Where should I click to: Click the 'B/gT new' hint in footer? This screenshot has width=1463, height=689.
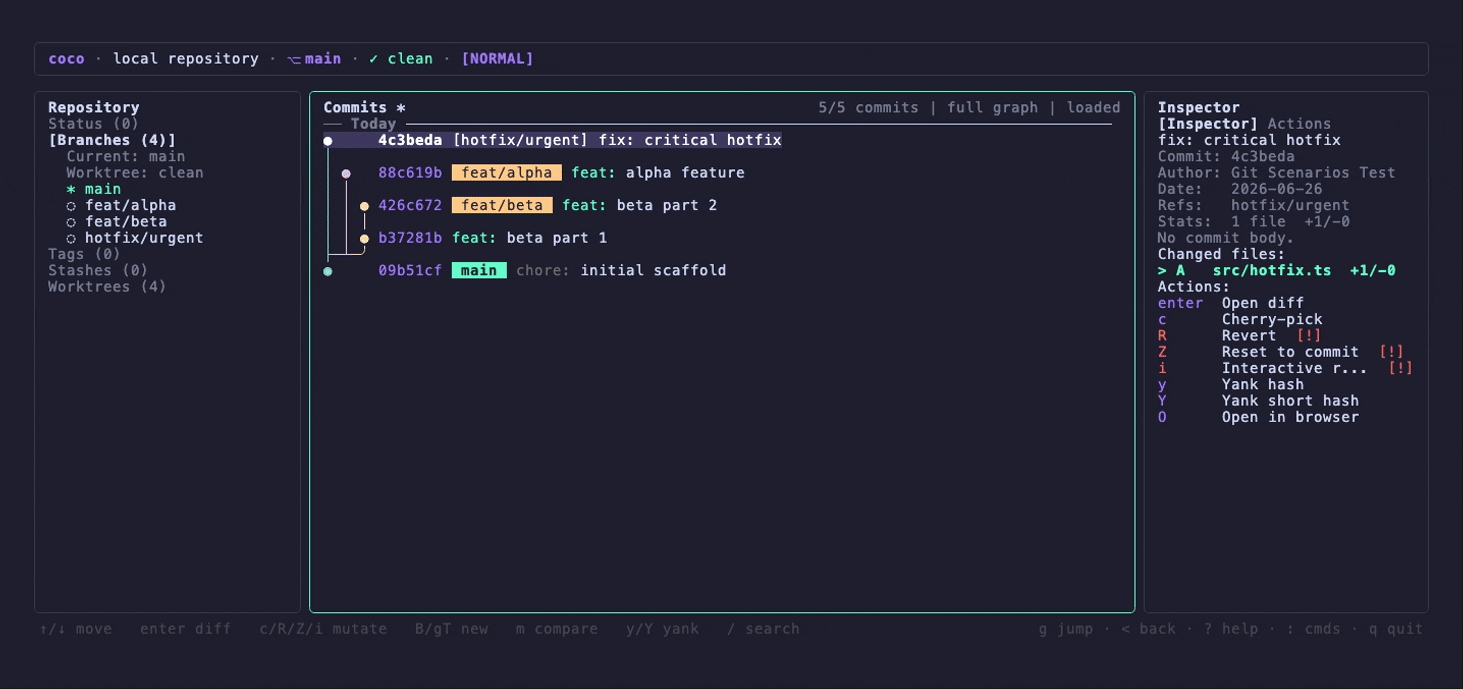tap(451, 629)
